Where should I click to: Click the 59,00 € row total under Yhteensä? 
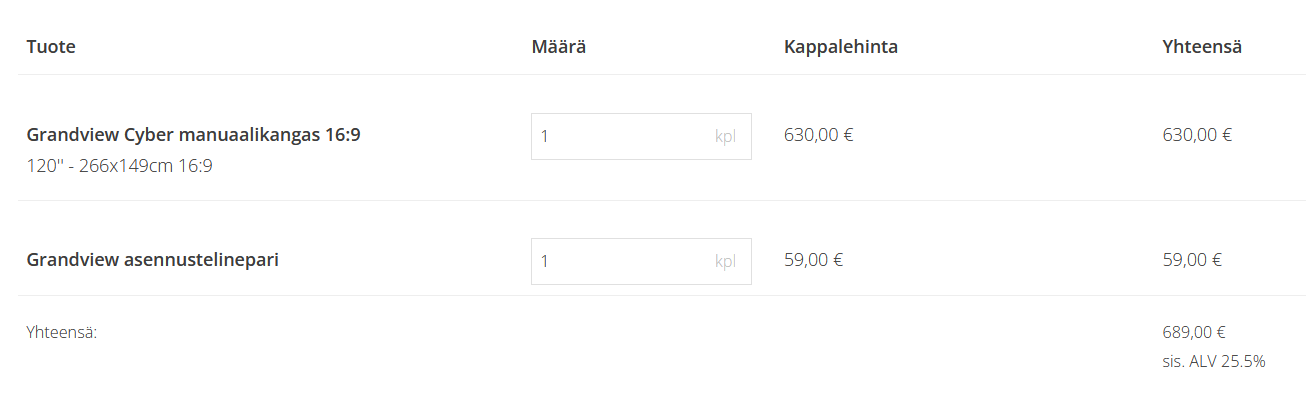(x=1191, y=260)
